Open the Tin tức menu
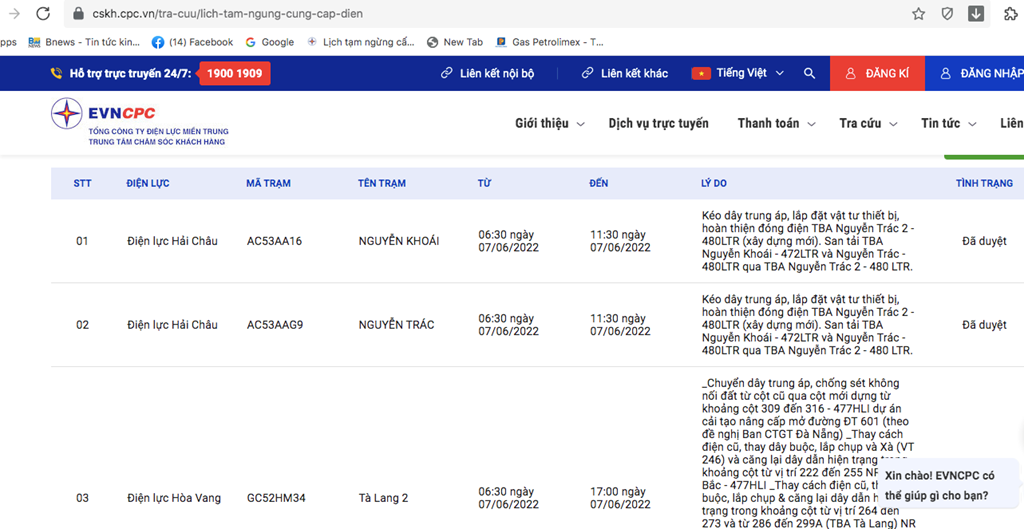This screenshot has height=529, width=1024. click(x=948, y=124)
